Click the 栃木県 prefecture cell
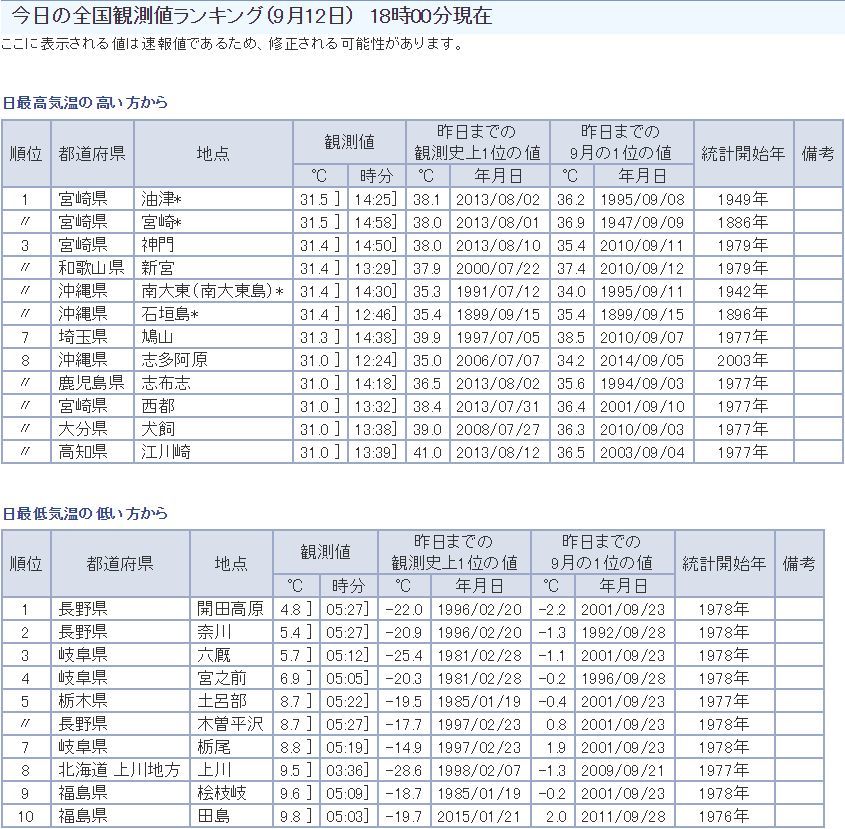The image size is (845, 829). coord(83,701)
